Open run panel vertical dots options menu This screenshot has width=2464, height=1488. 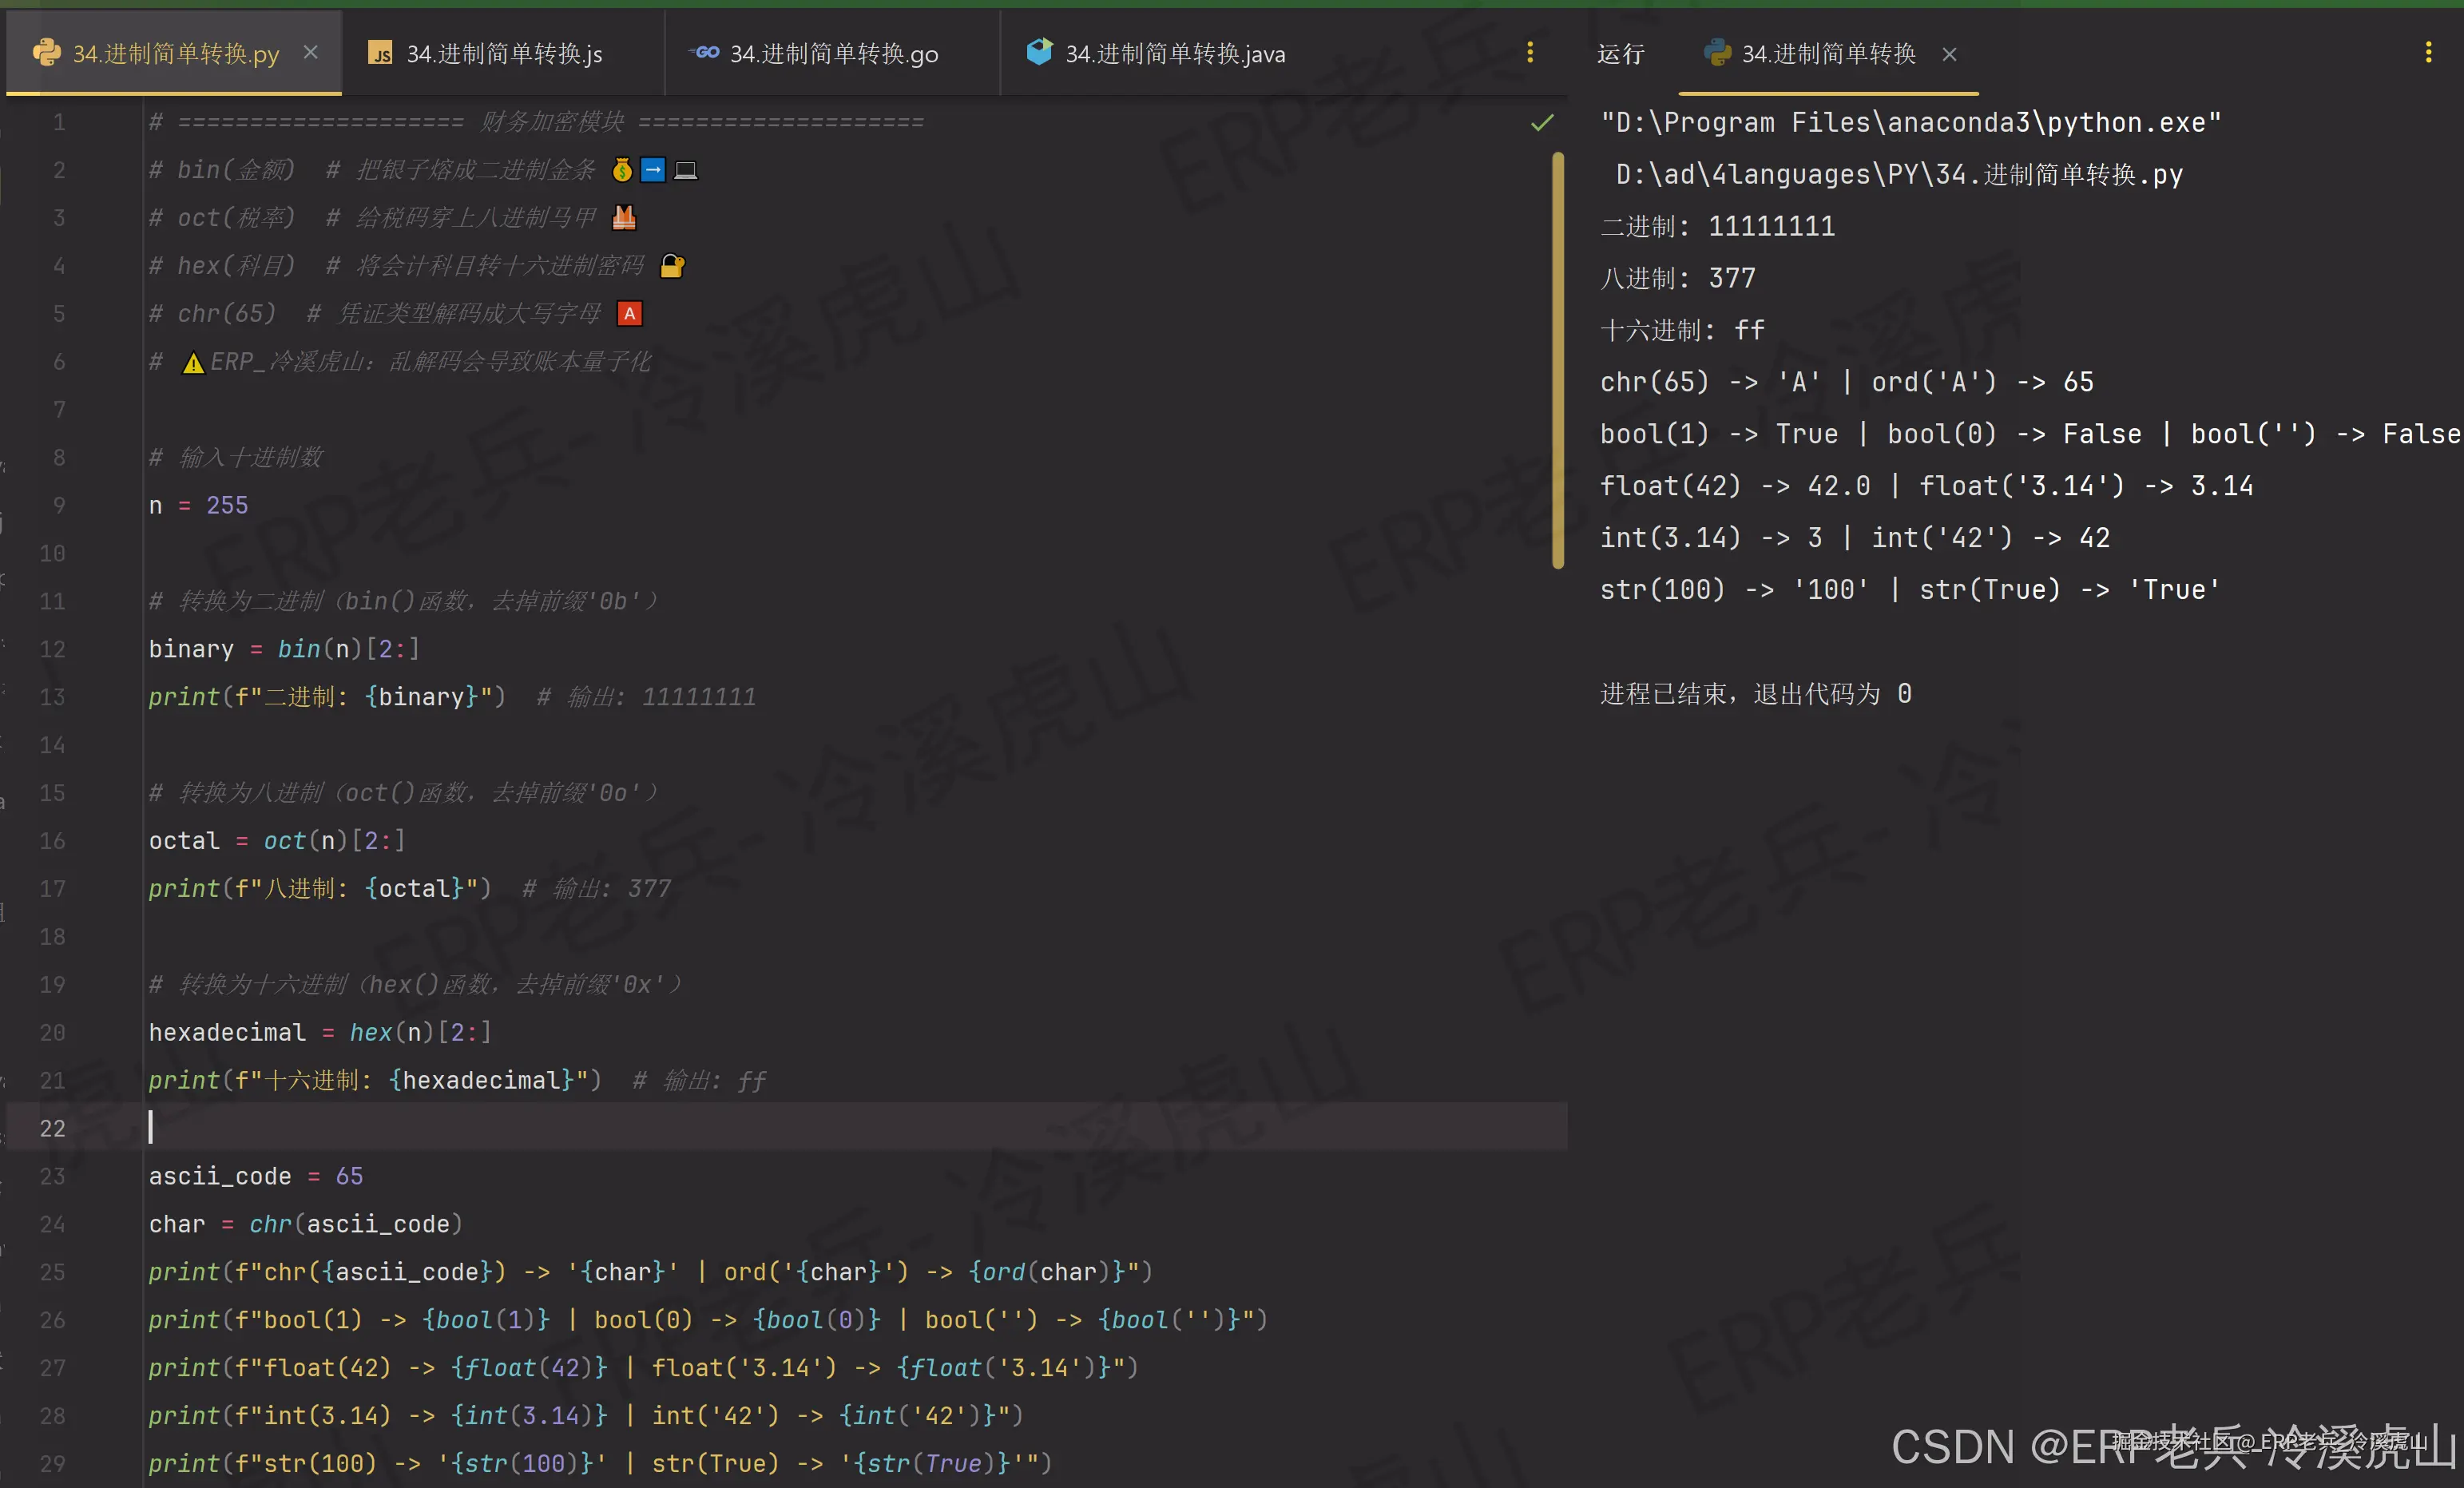pos(2428,52)
